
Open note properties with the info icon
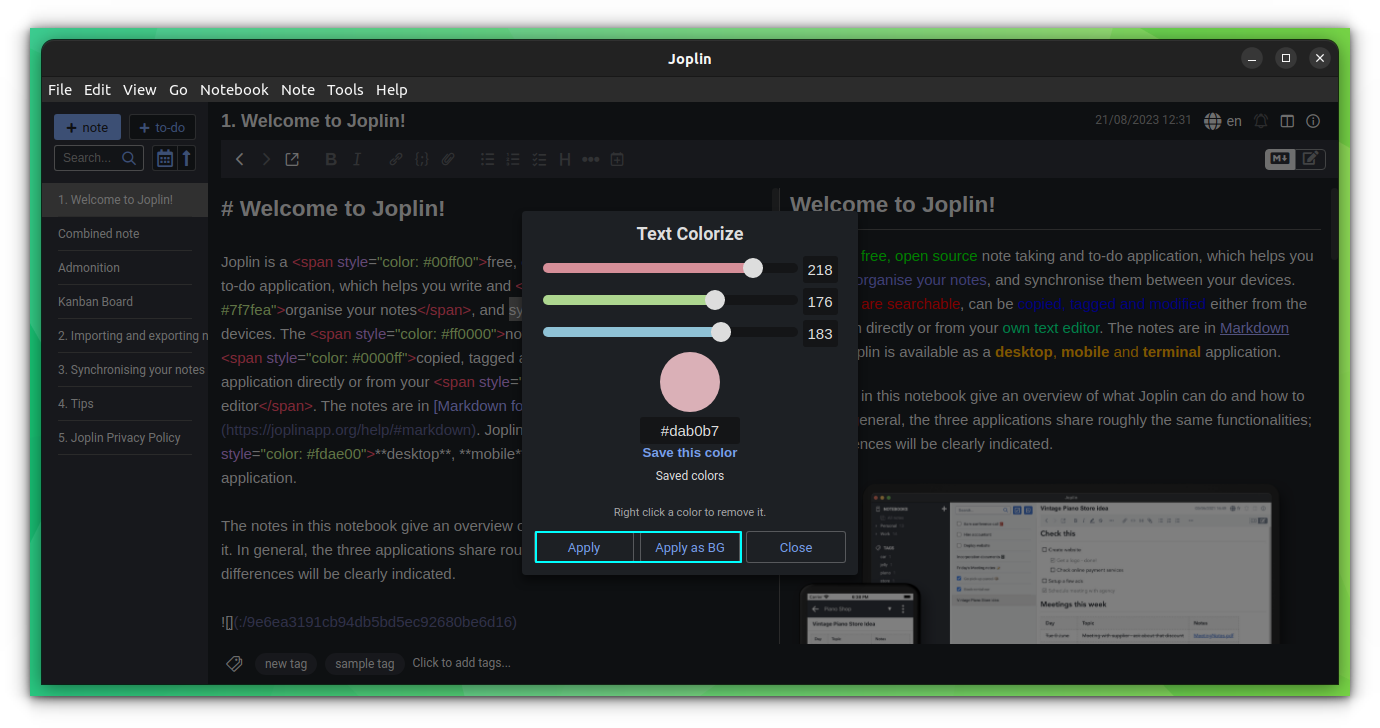click(1313, 120)
